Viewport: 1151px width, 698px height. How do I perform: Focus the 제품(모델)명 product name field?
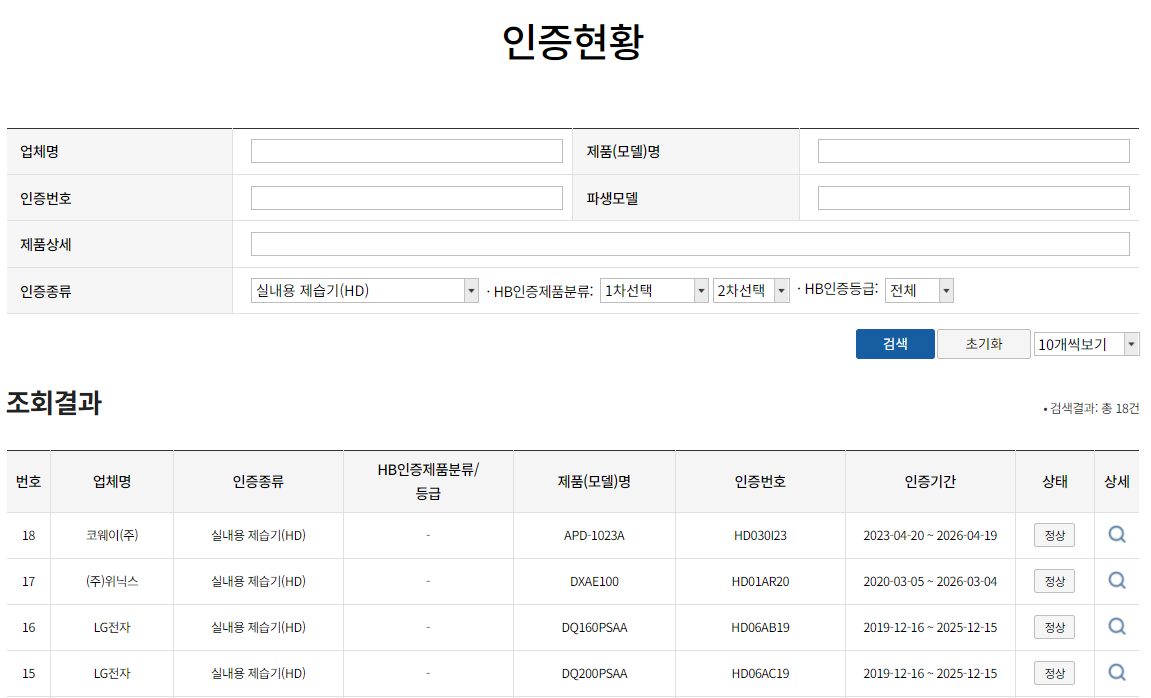point(973,150)
